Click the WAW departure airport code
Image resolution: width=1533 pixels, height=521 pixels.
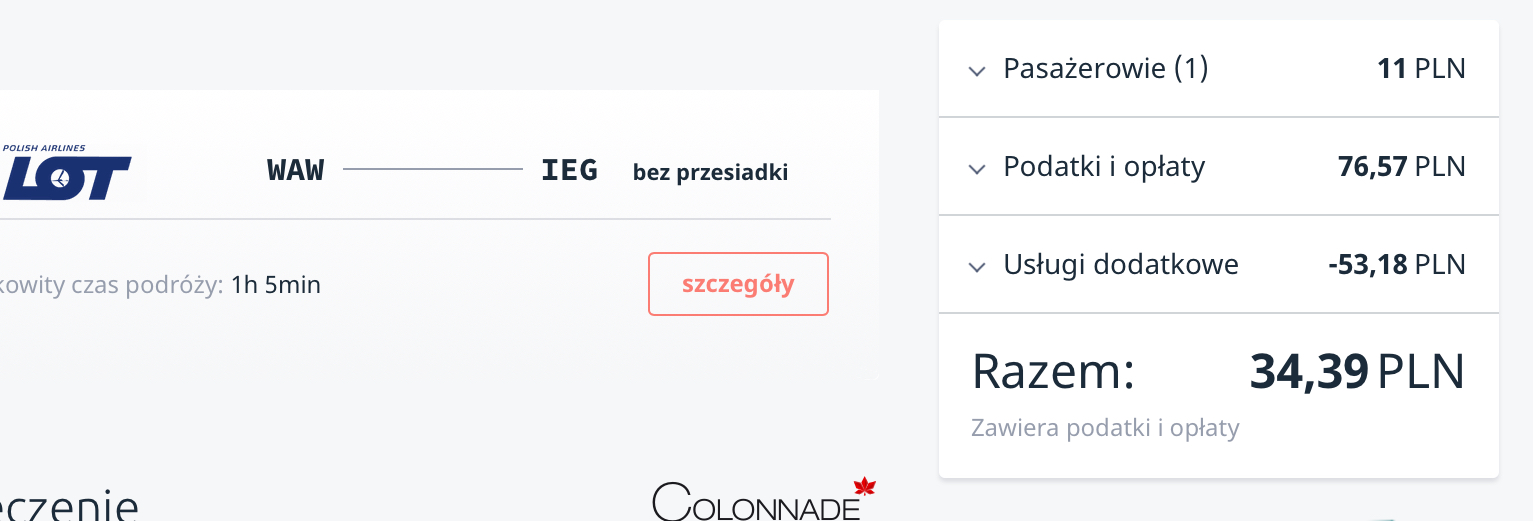(x=296, y=170)
